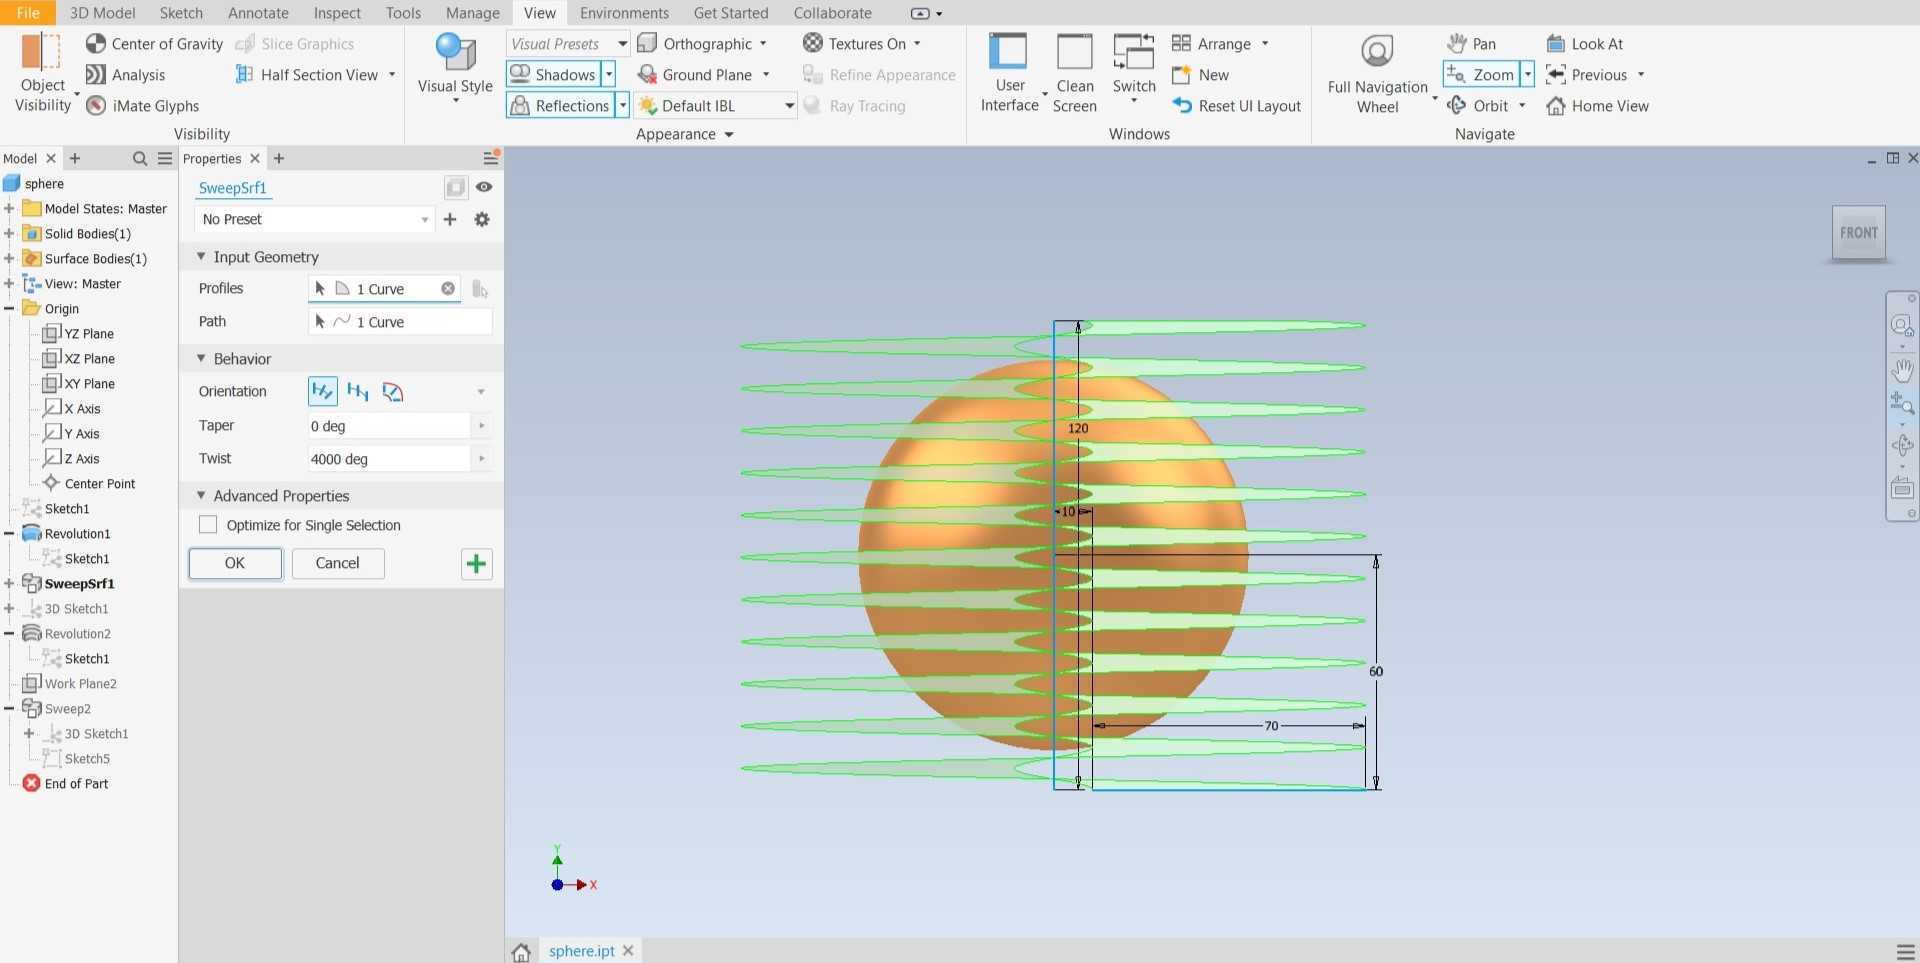Image resolution: width=1920 pixels, height=963 pixels.
Task: Open the Switch windows tool
Action: click(x=1134, y=68)
